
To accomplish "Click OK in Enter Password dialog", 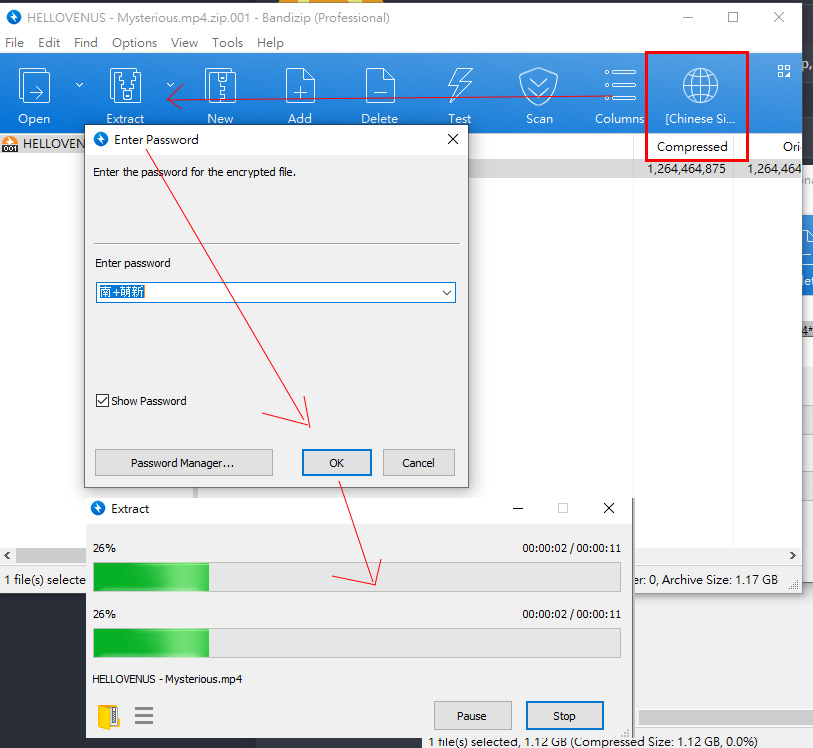I will 337,462.
